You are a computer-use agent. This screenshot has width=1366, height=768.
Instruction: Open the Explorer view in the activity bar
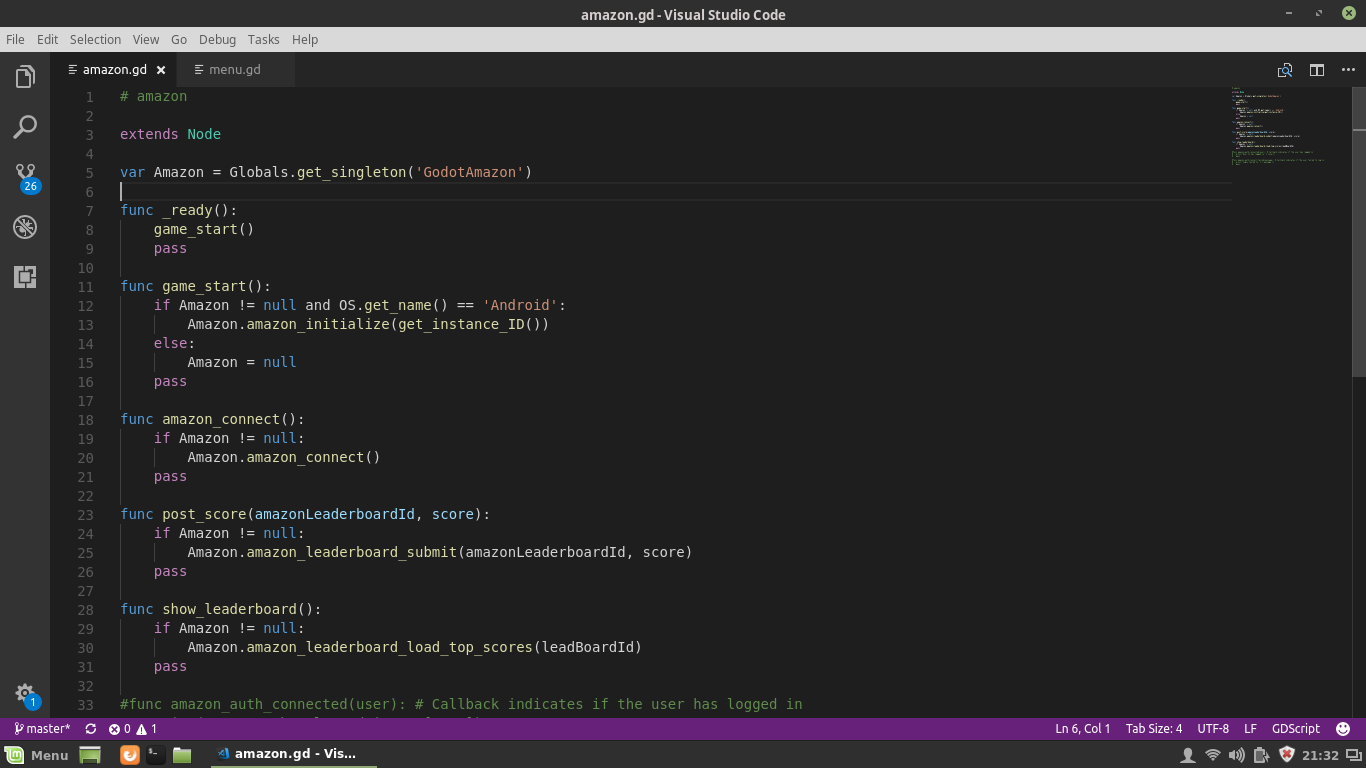click(x=25, y=77)
